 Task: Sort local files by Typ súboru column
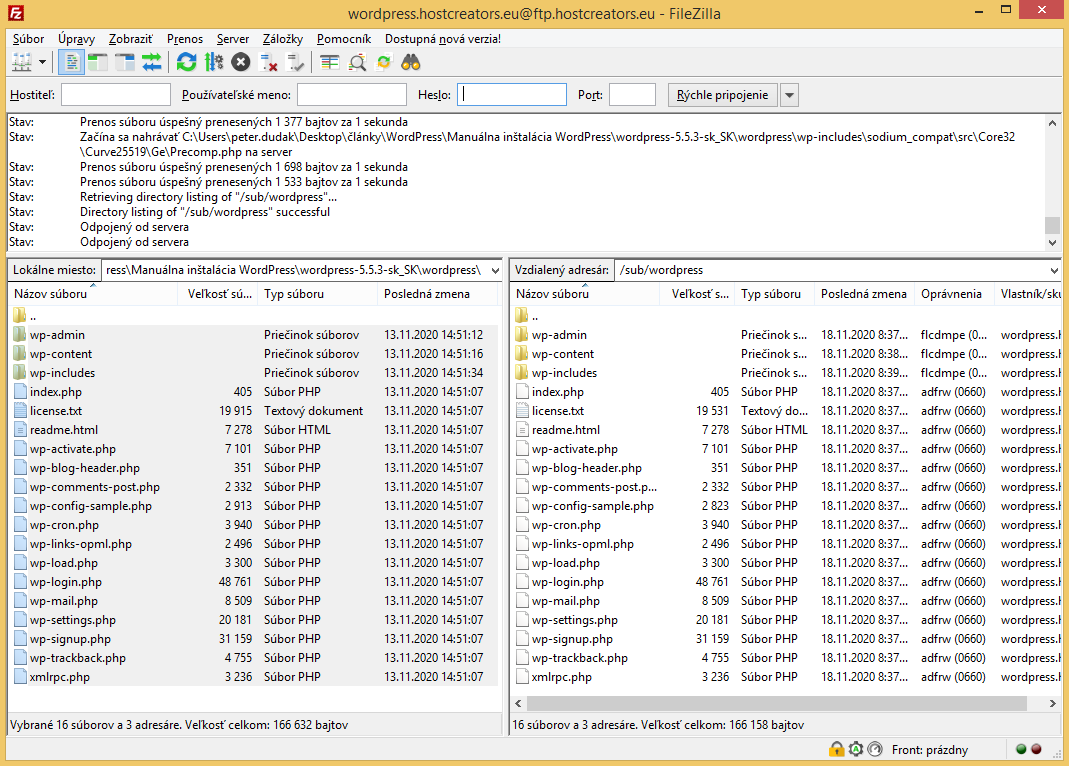pos(318,294)
